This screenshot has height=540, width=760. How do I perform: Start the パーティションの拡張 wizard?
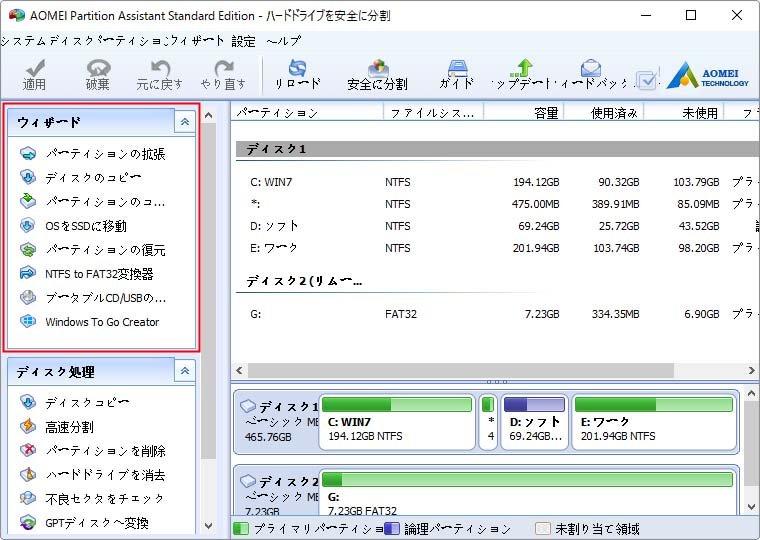(x=92, y=154)
